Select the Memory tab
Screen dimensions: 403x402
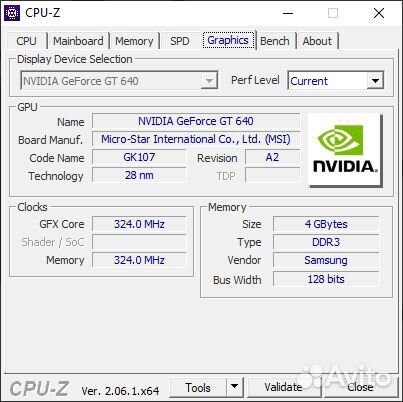134,41
